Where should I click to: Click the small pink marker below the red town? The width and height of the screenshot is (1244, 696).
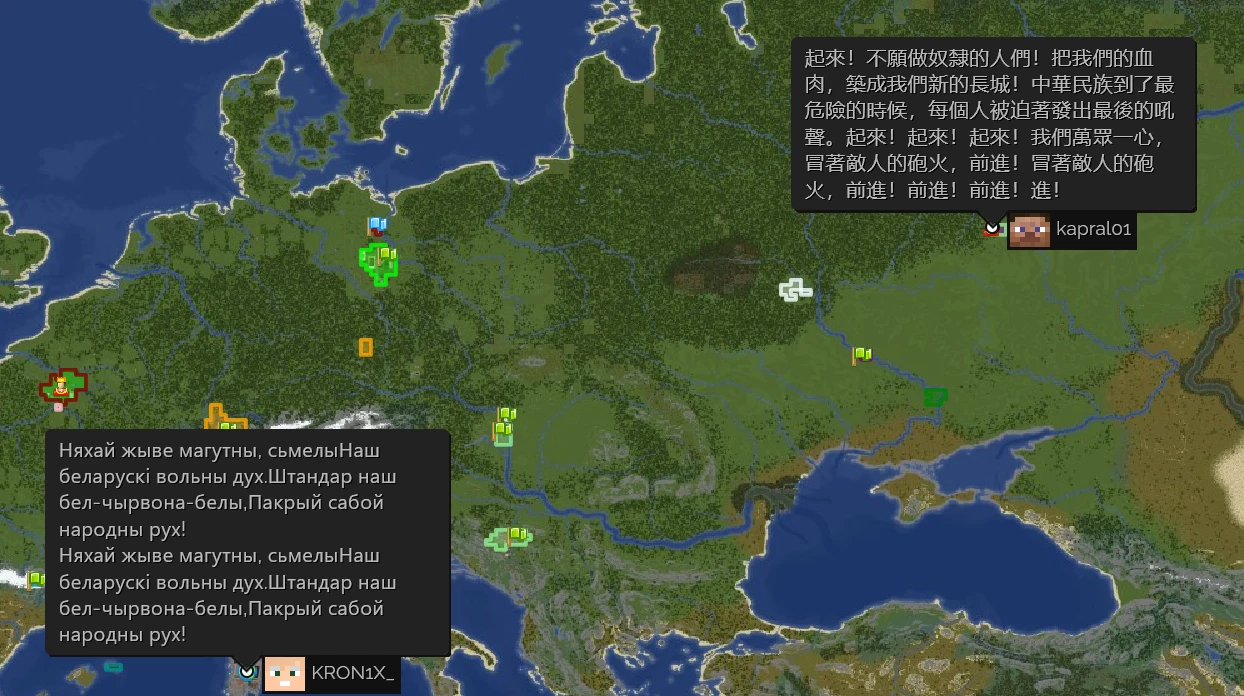coord(59,407)
